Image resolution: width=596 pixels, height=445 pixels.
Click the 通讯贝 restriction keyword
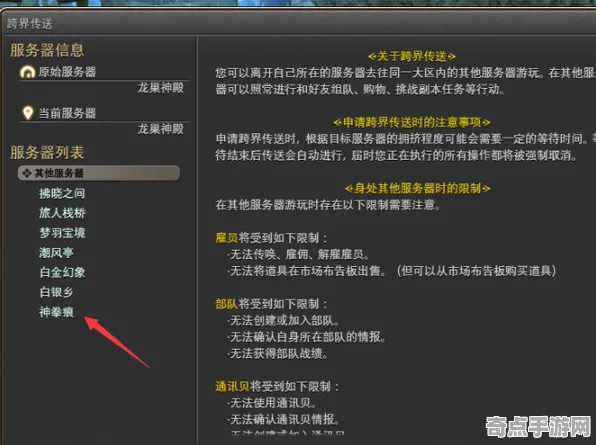233,386
